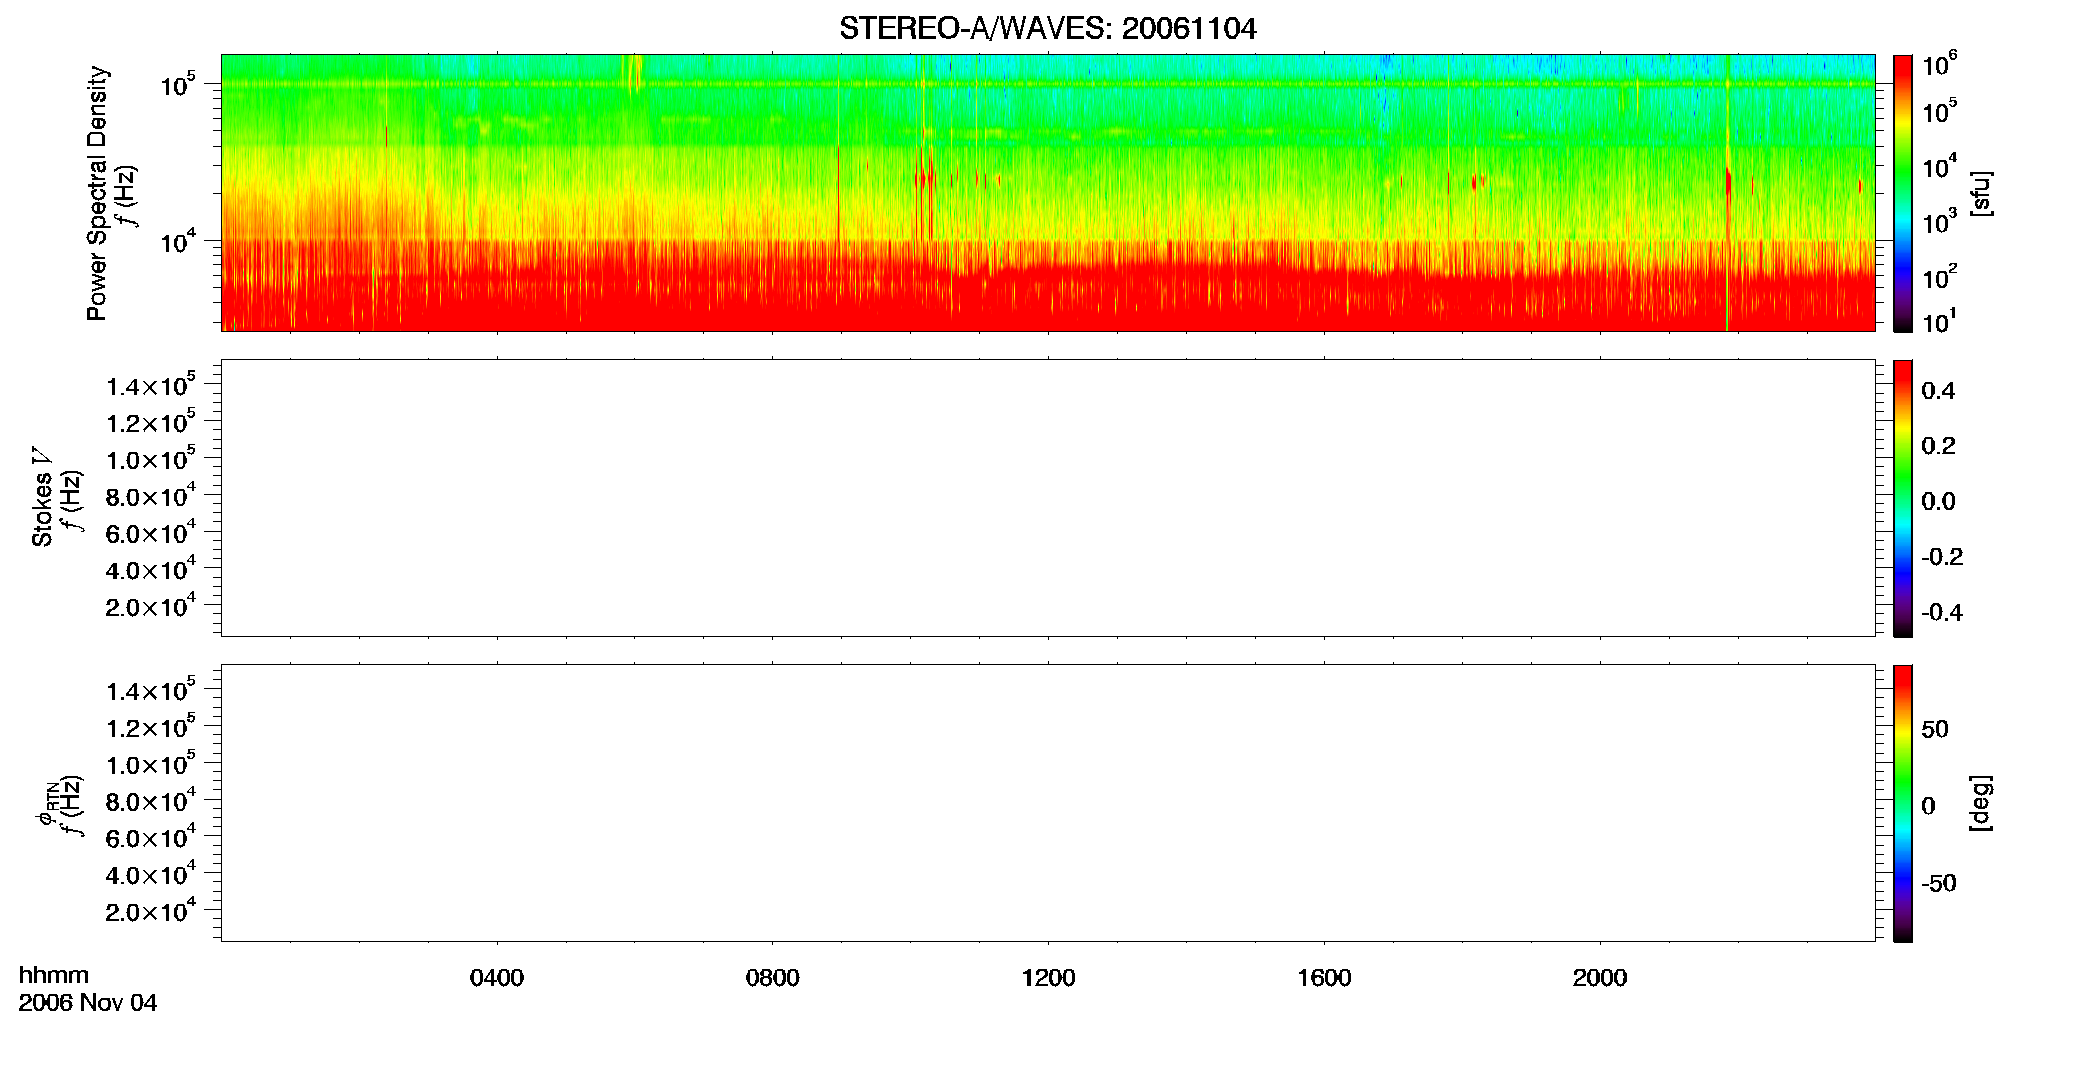
Task: Click the Power Spectral Density axis label
Action: tap(97, 193)
